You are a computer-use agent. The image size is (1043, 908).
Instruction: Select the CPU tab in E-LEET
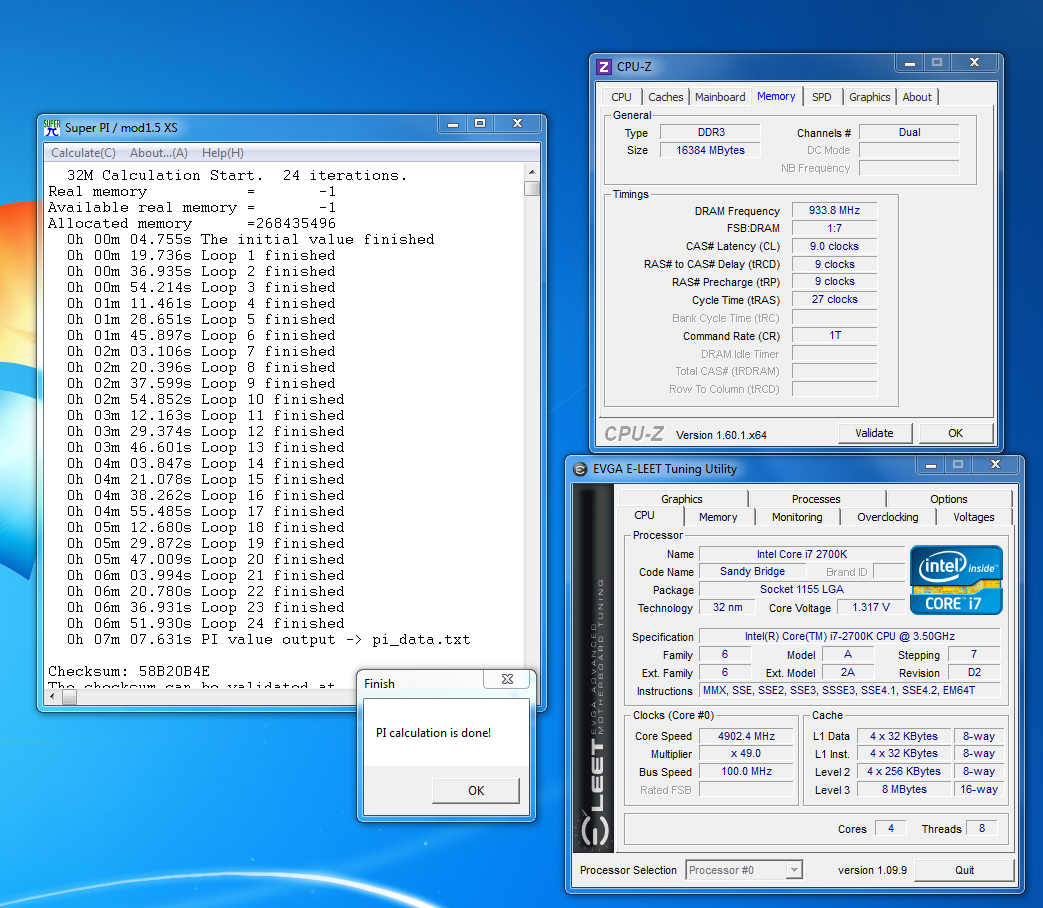(644, 516)
